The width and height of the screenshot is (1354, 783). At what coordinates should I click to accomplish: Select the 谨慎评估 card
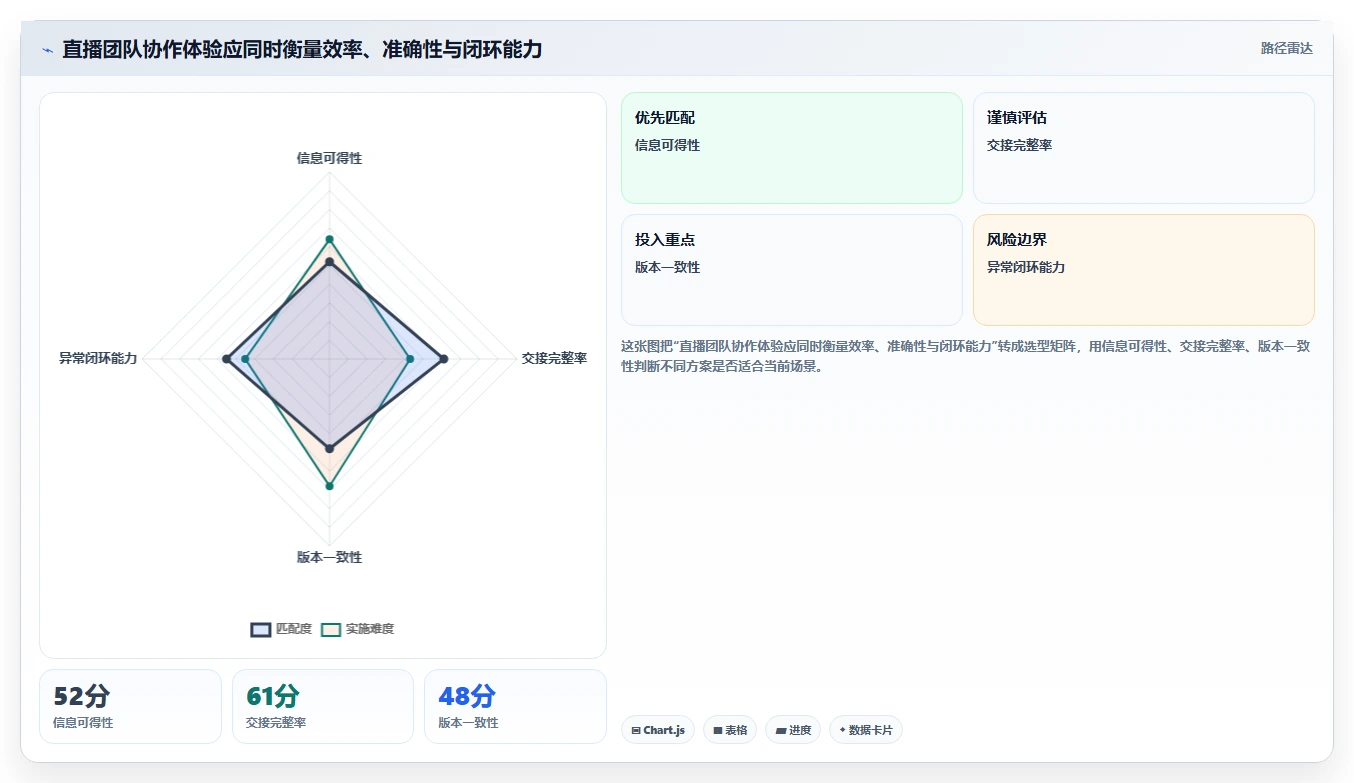(x=1143, y=148)
